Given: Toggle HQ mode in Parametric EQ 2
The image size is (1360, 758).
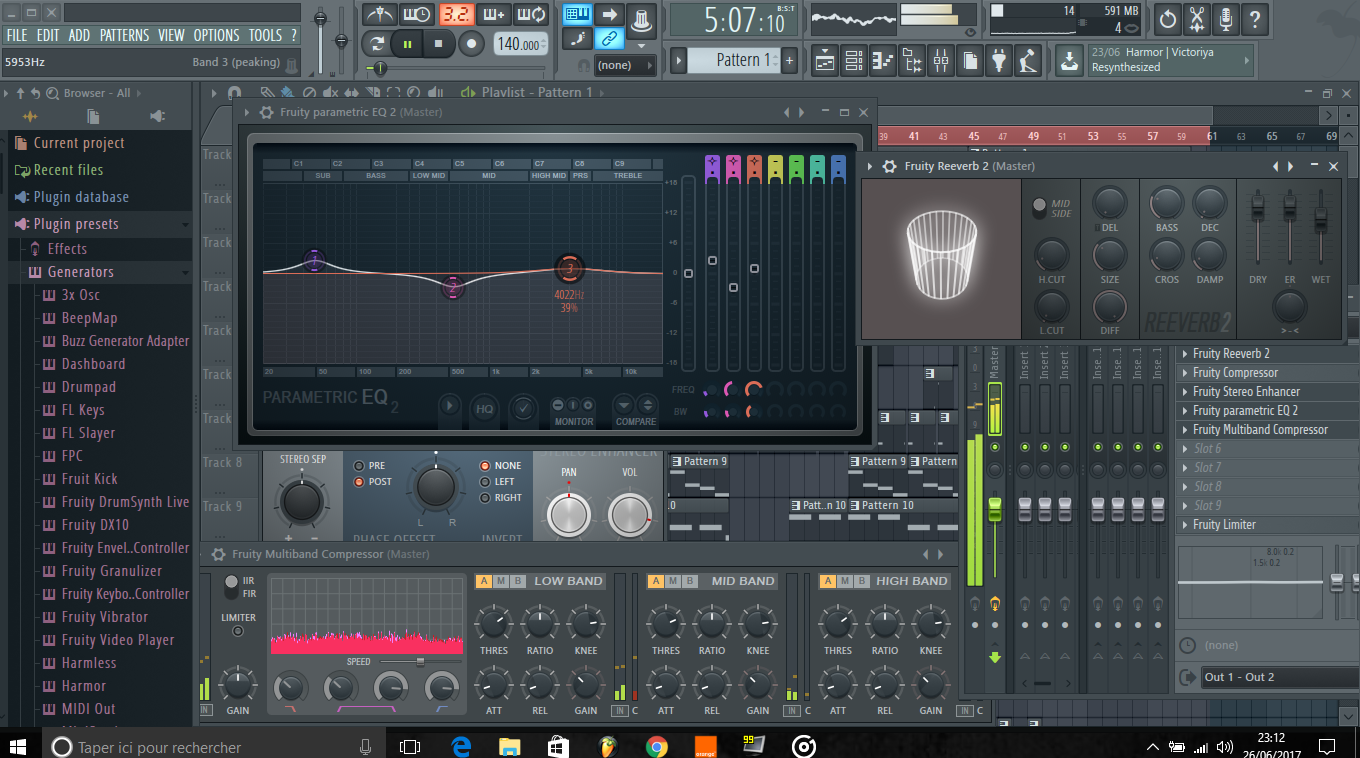Looking at the screenshot, I should coord(485,407).
